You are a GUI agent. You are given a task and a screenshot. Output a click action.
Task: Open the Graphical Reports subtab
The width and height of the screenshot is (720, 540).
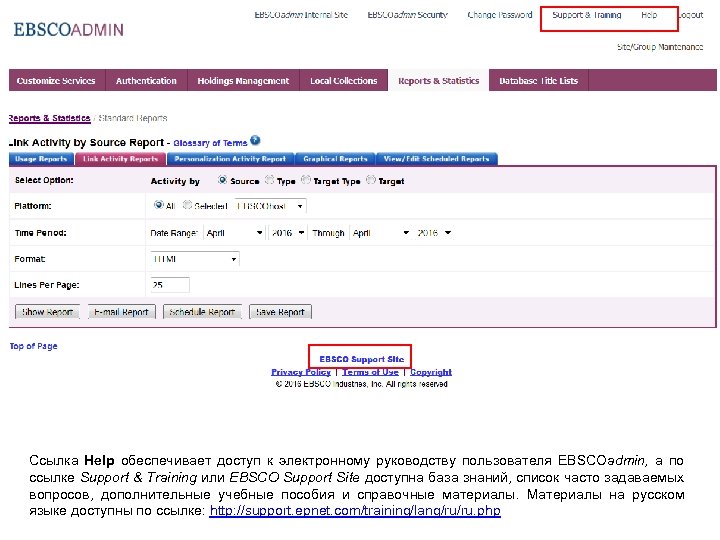335,159
